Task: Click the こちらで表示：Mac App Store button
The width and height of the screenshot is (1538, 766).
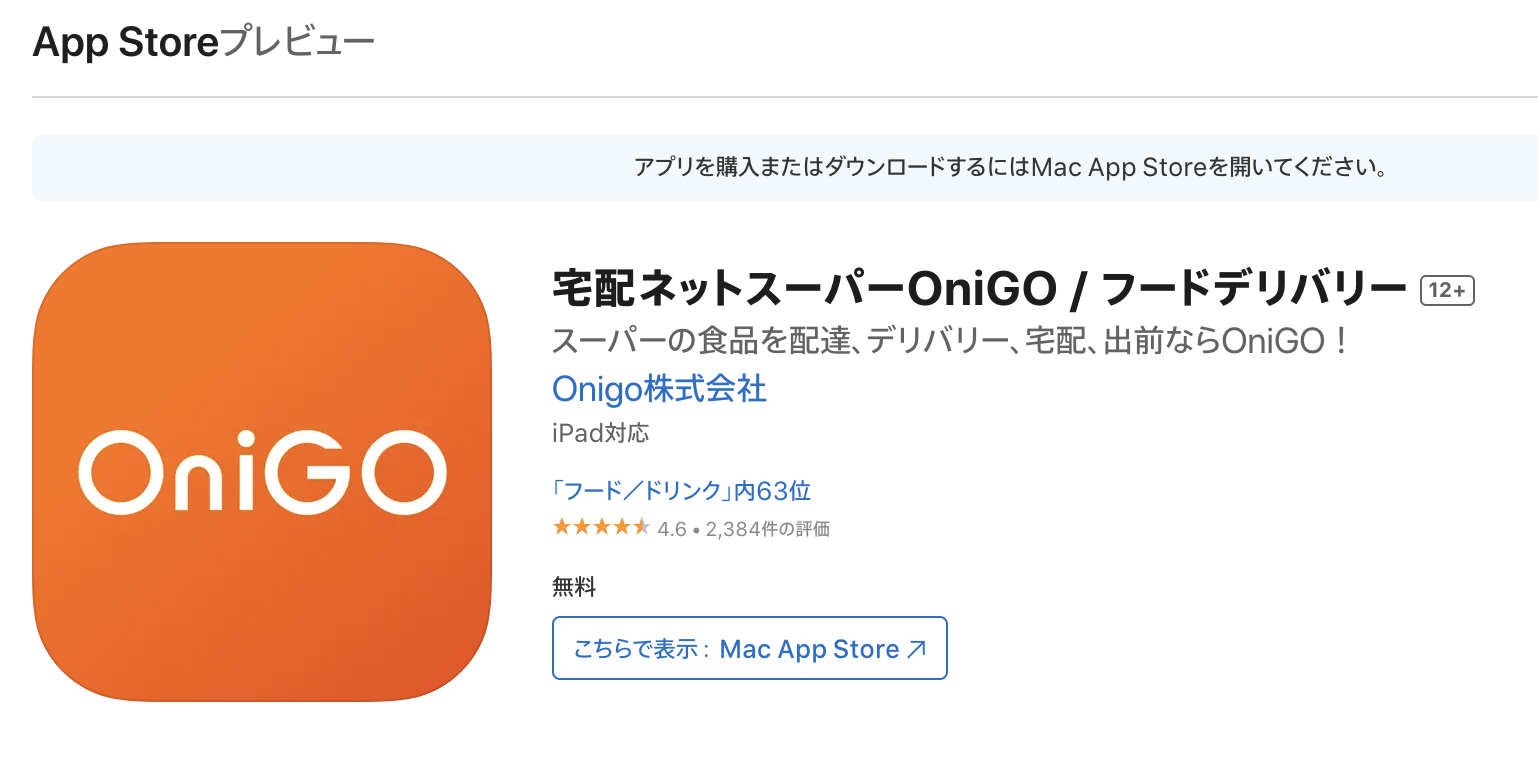Action: pyautogui.click(x=750, y=648)
